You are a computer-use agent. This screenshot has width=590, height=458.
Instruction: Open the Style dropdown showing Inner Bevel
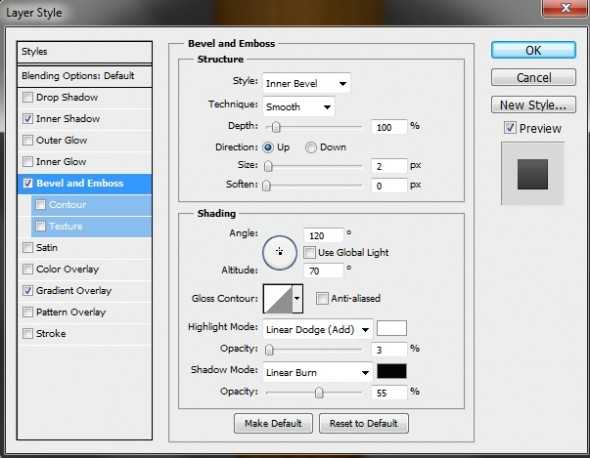coord(306,83)
